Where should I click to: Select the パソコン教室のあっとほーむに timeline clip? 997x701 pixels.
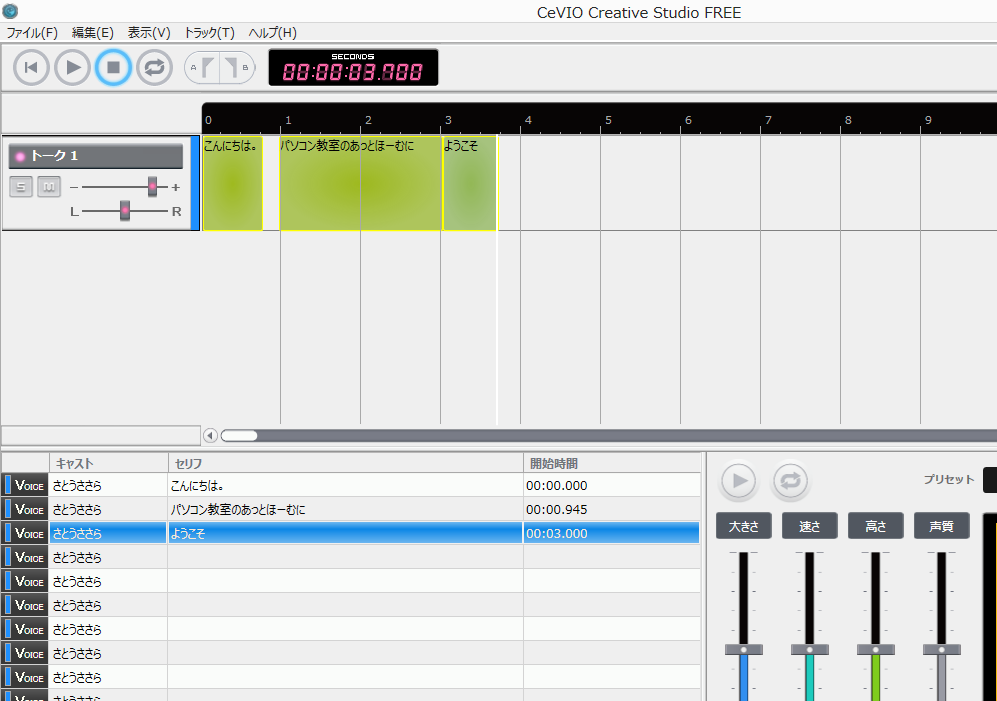point(361,183)
